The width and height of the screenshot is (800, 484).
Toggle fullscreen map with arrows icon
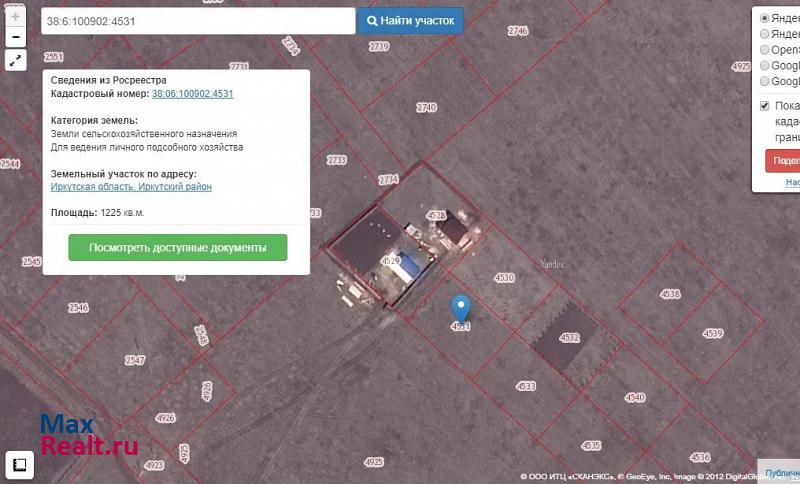pyautogui.click(x=15, y=61)
